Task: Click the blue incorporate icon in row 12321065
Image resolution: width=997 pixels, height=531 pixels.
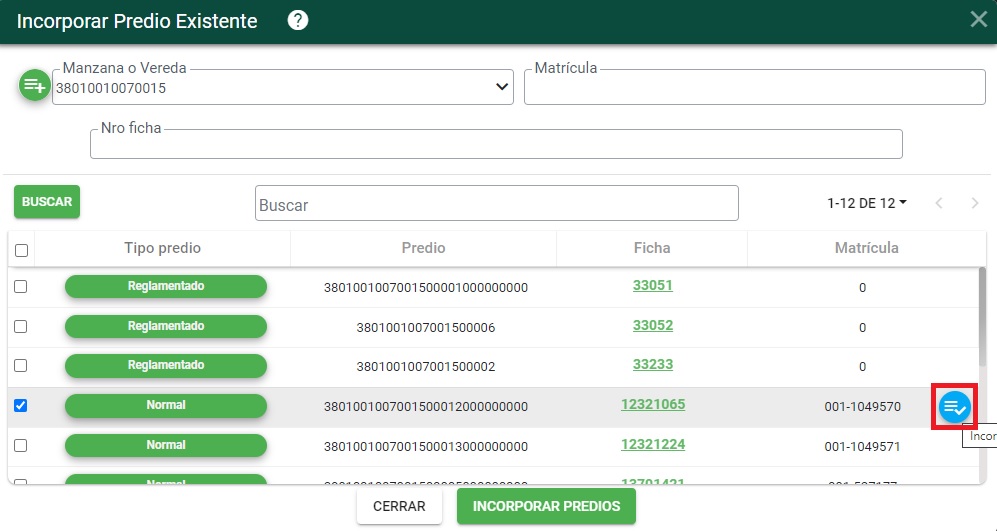Action: tap(954, 407)
